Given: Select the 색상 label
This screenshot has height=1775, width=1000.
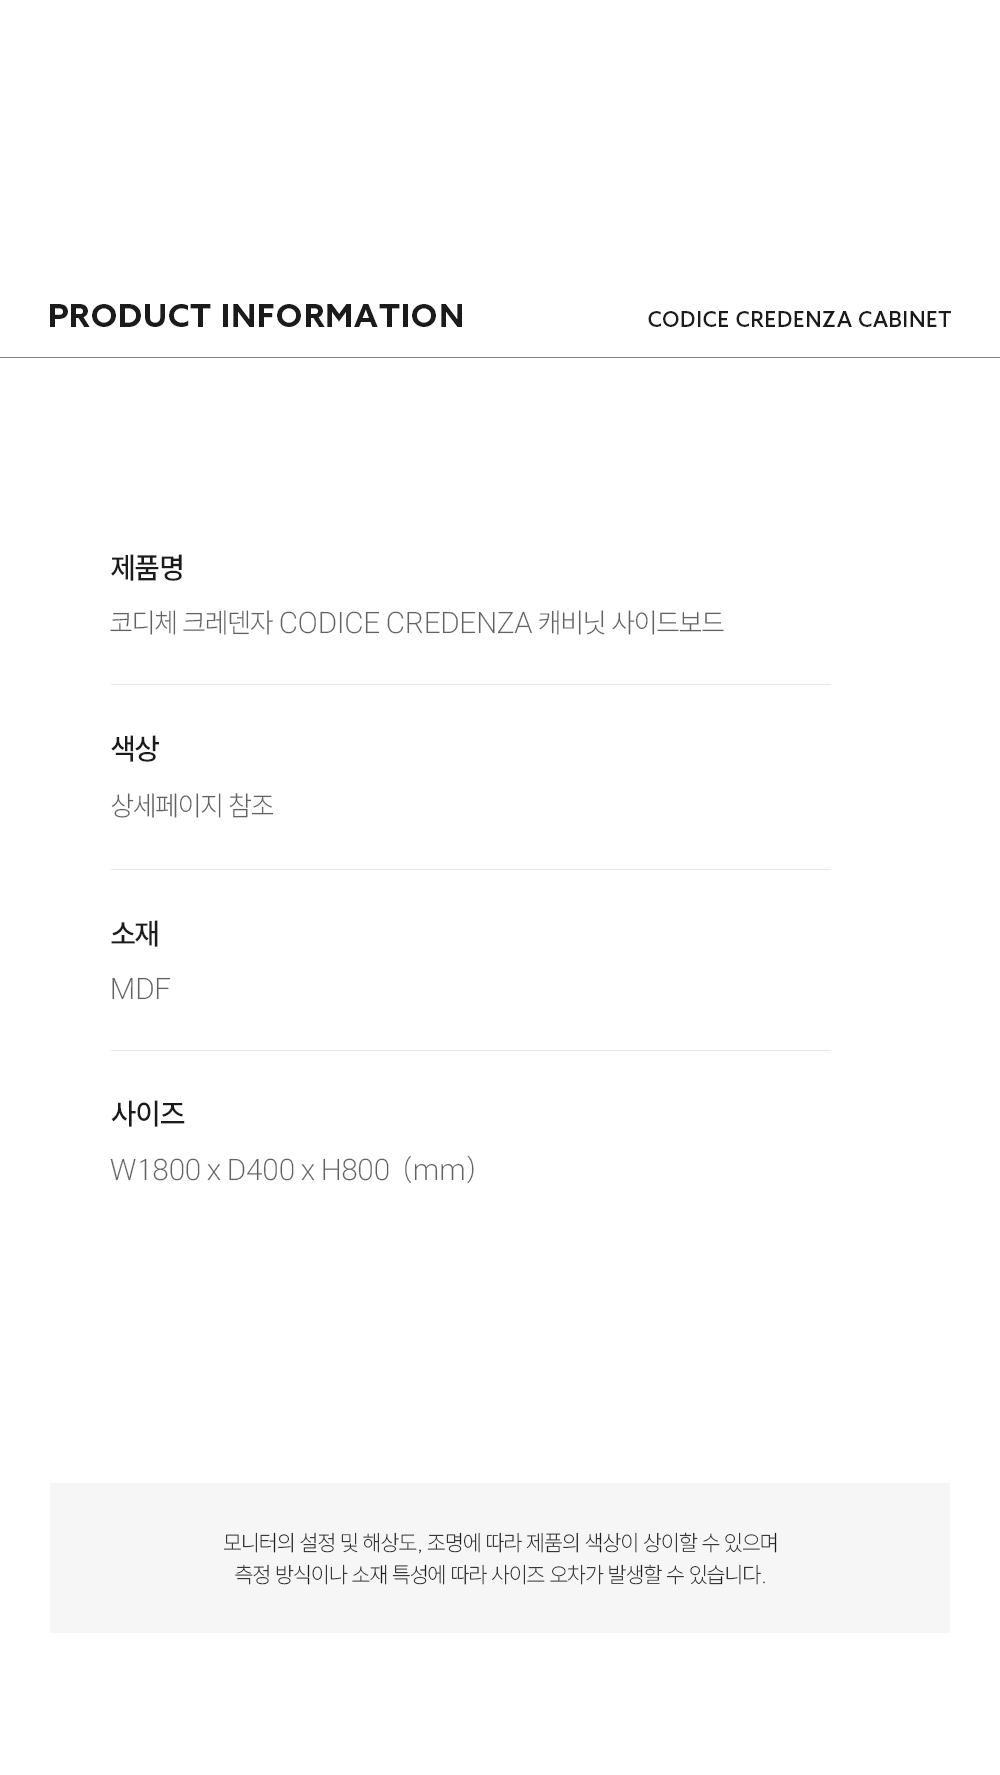Looking at the screenshot, I should tap(135, 748).
